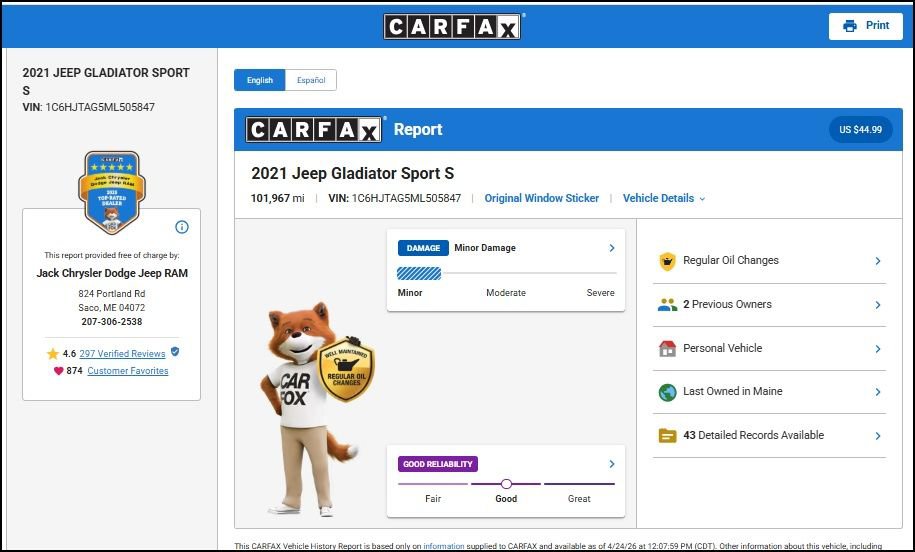Click the Severe label on the damage scale
Viewport: 915px width, 552px height.
pyautogui.click(x=600, y=293)
